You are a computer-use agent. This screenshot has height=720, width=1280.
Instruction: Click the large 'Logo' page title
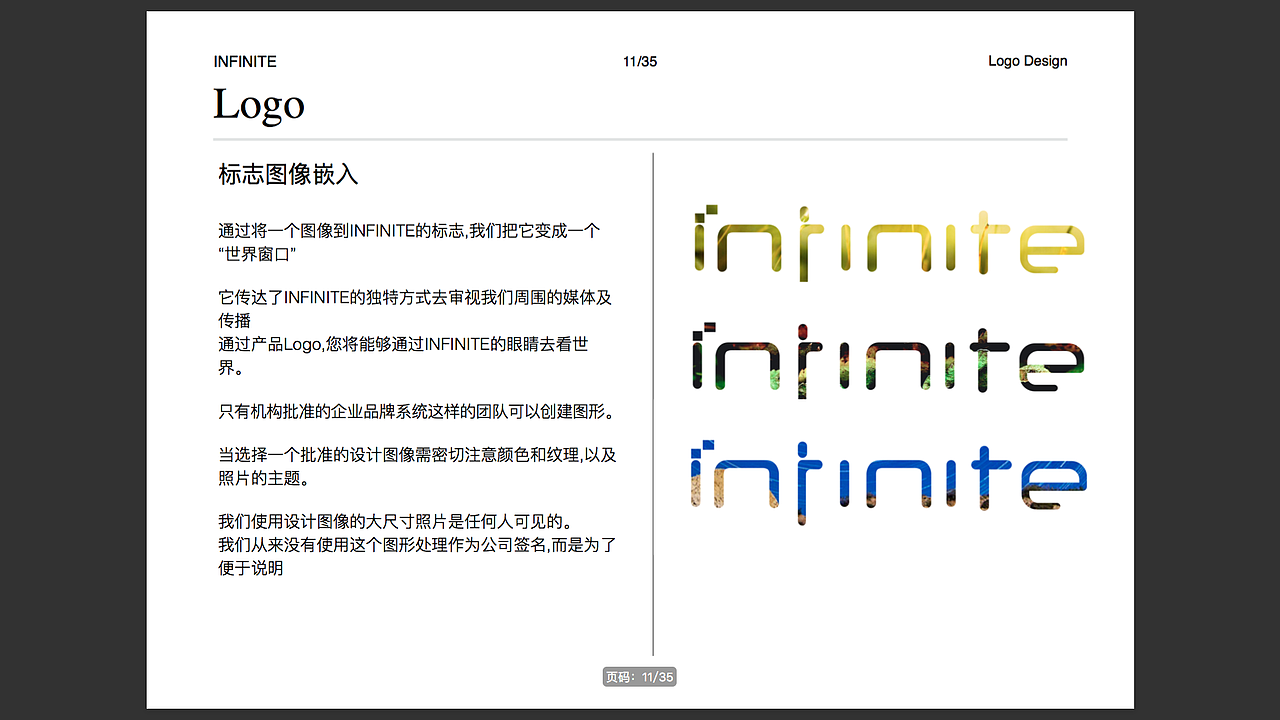[259, 105]
